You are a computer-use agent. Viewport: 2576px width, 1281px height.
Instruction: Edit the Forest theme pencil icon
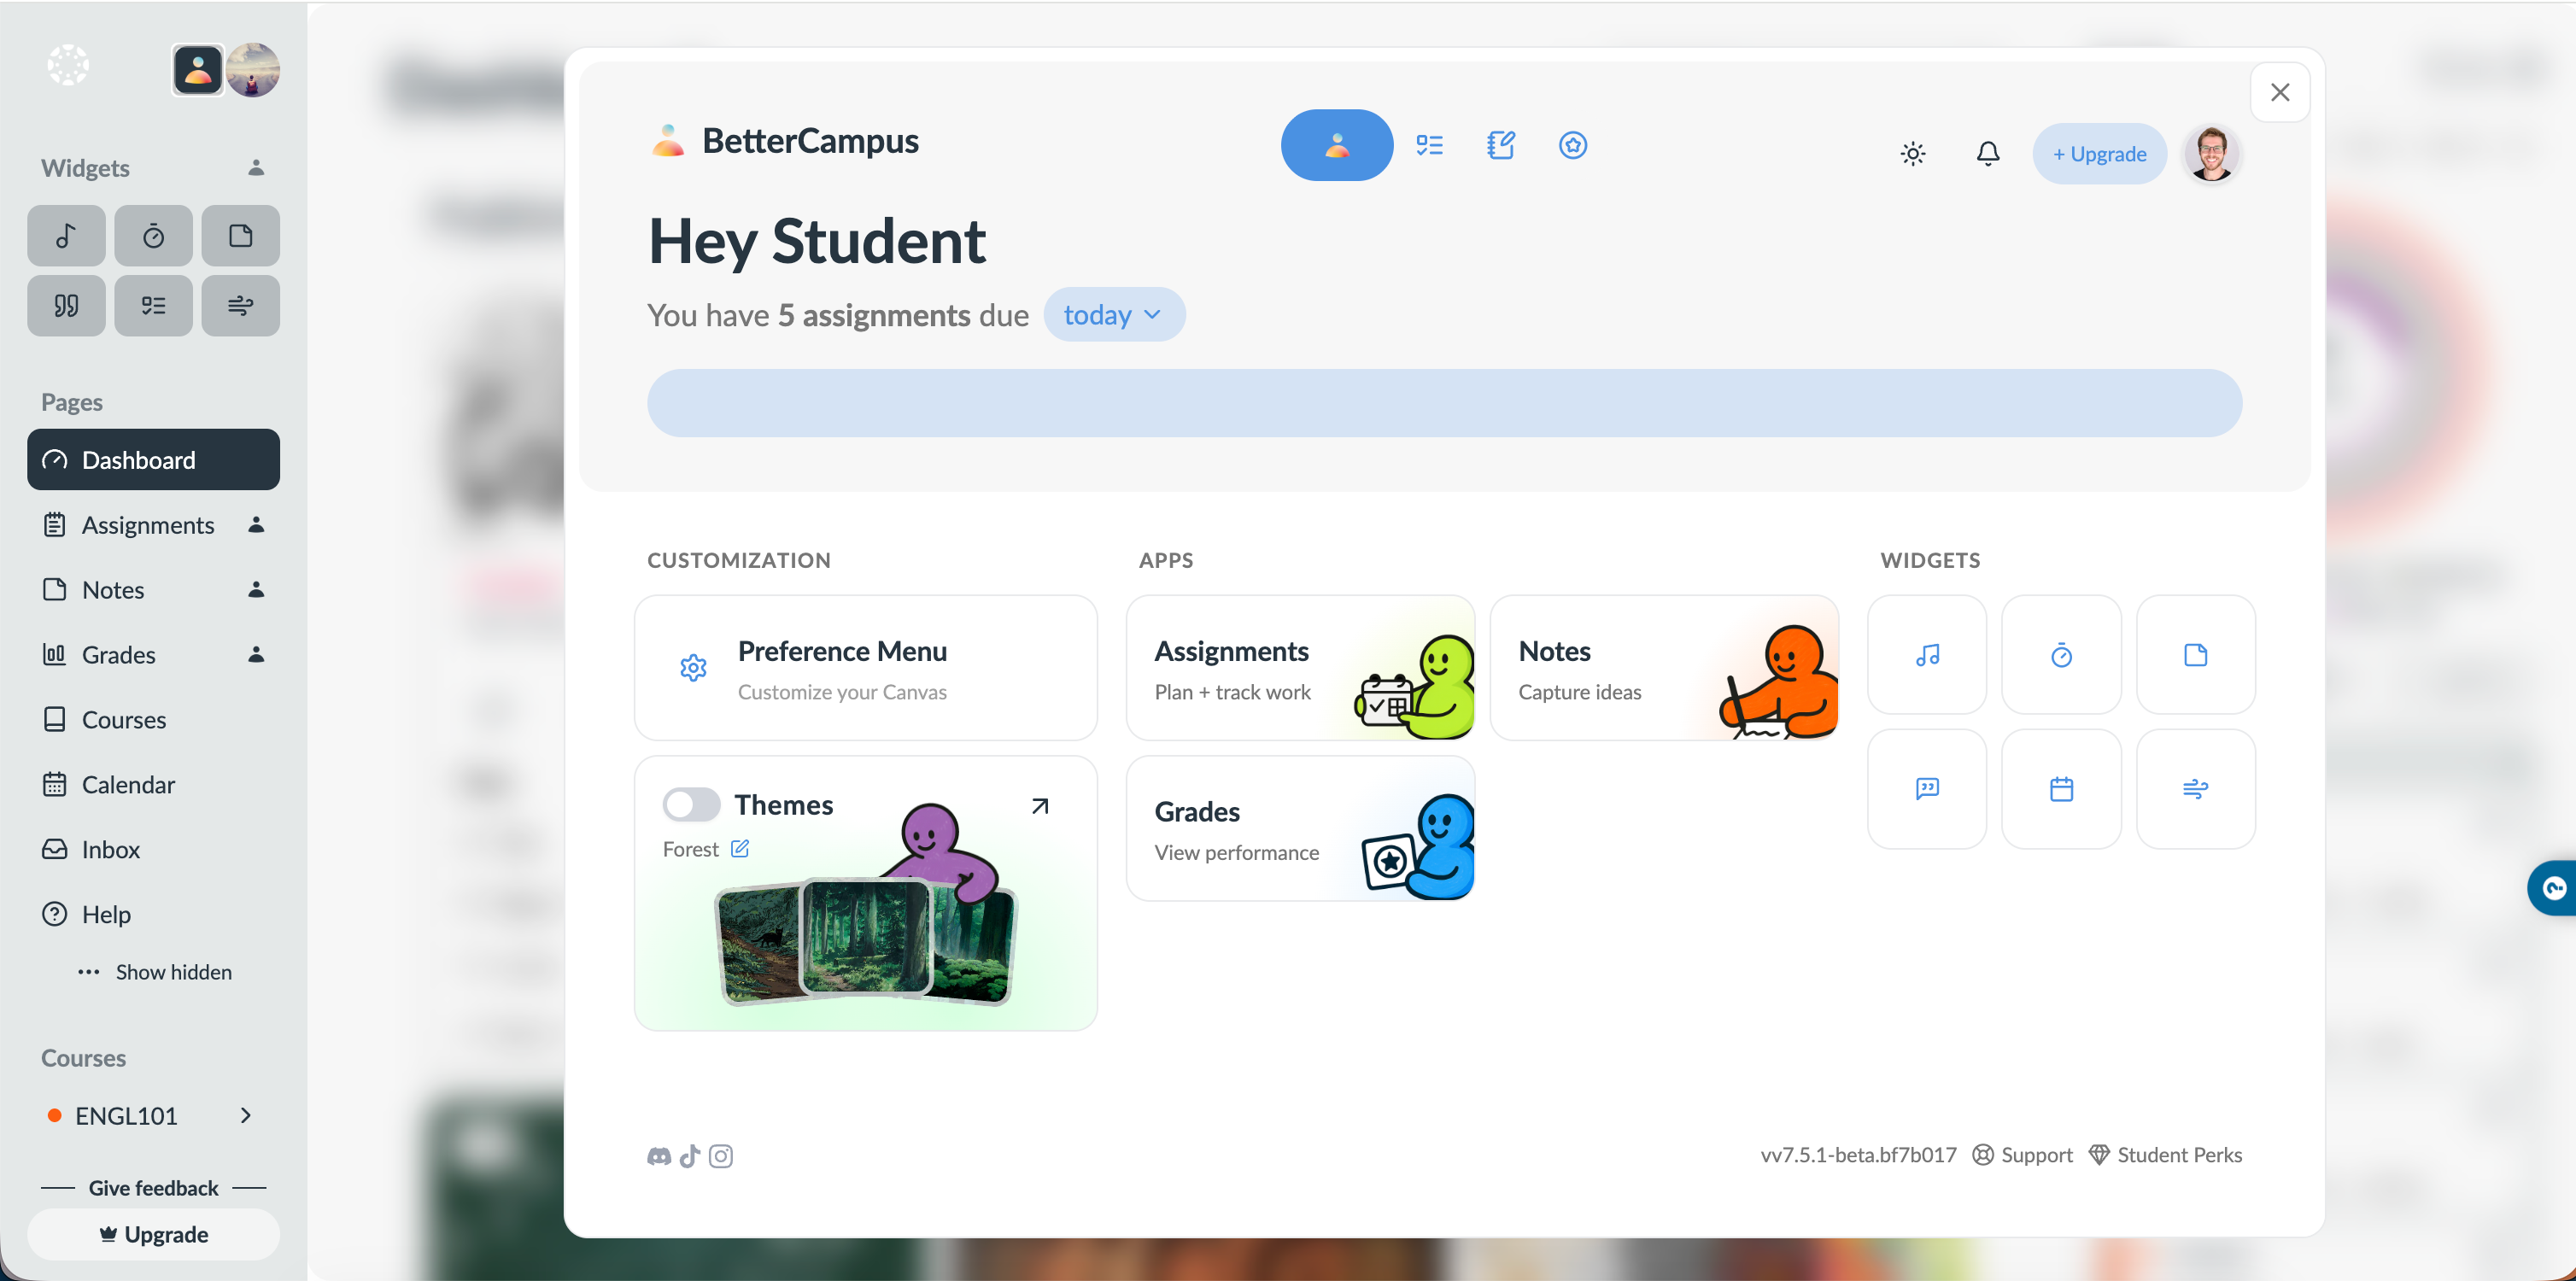[x=740, y=849]
